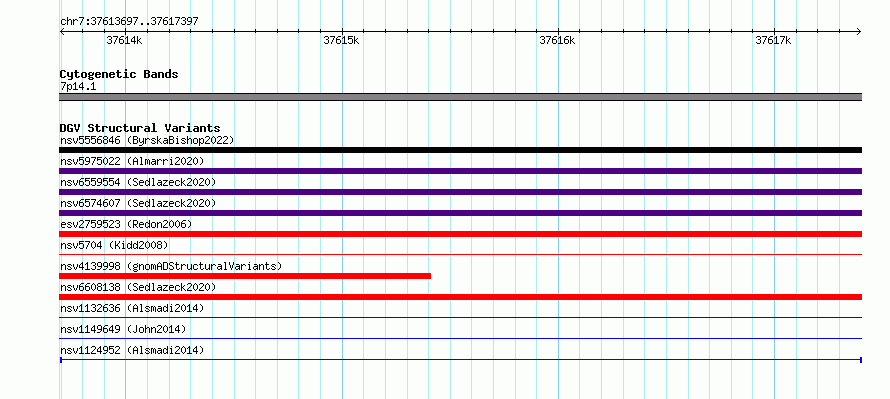Viewport: 890px width, 399px height.
Task: Open variant label nsv1124952 (Alsmadi2014)
Action: [x=132, y=350]
